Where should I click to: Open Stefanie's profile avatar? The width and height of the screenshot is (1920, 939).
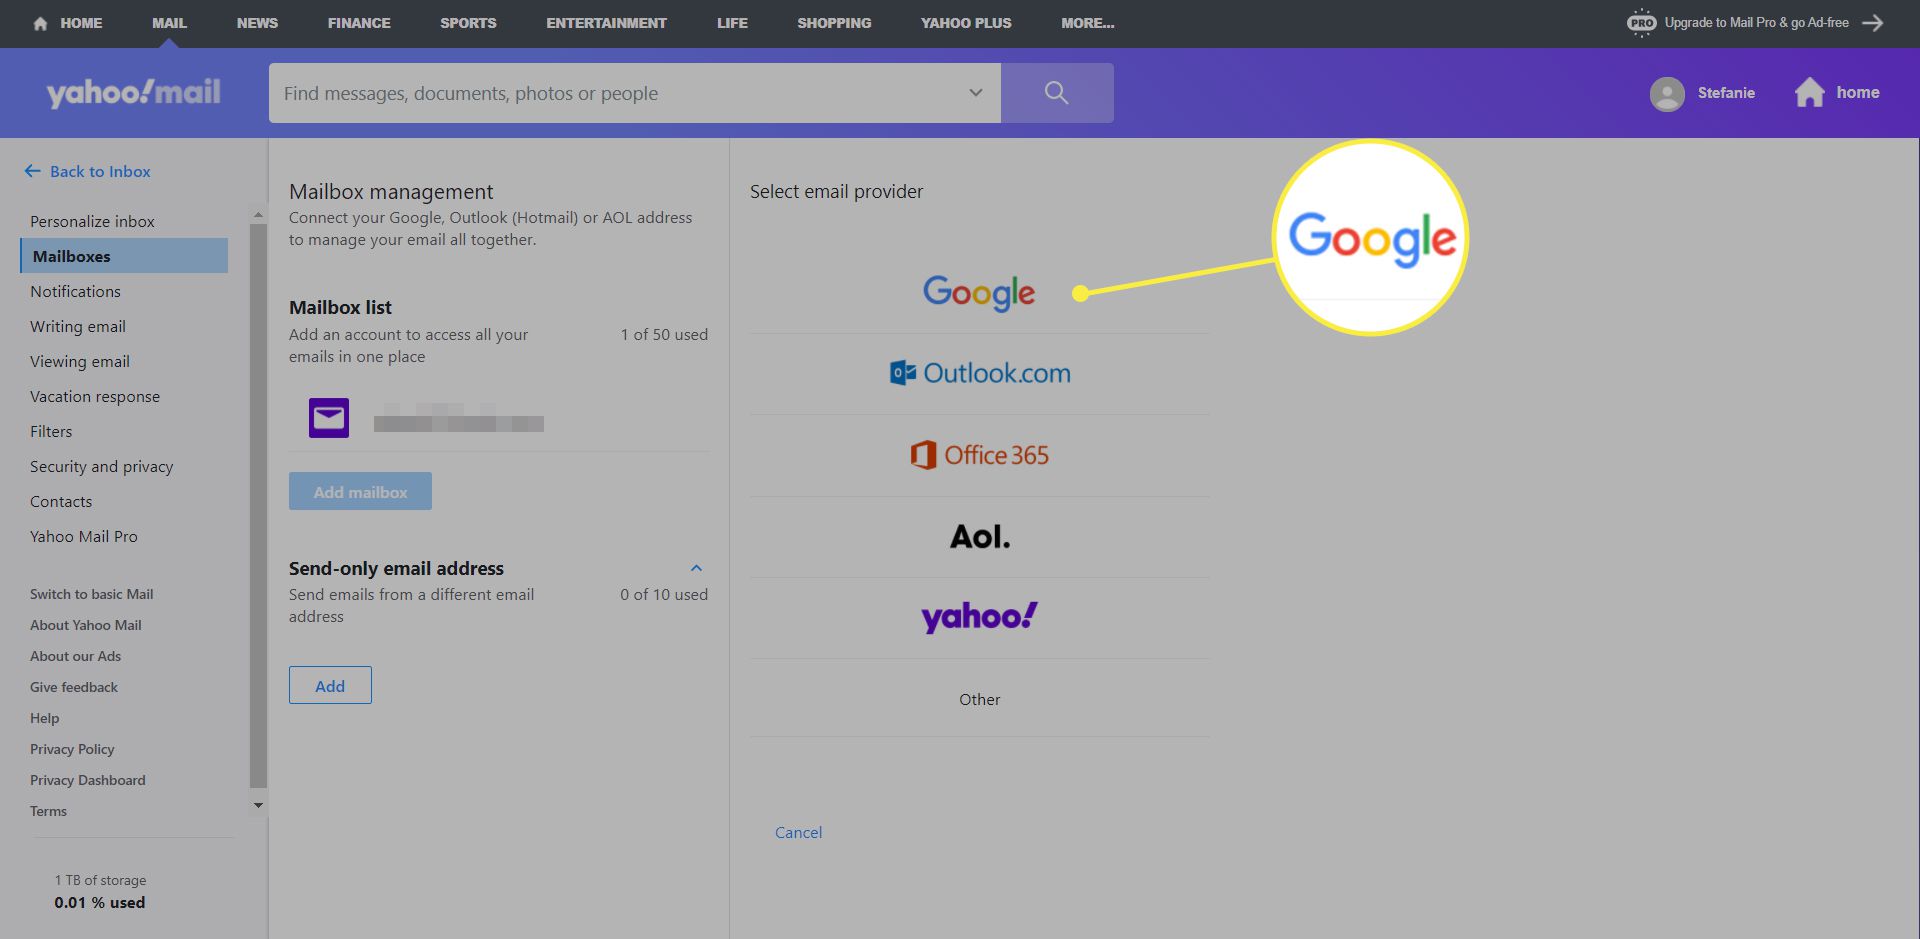point(1667,94)
